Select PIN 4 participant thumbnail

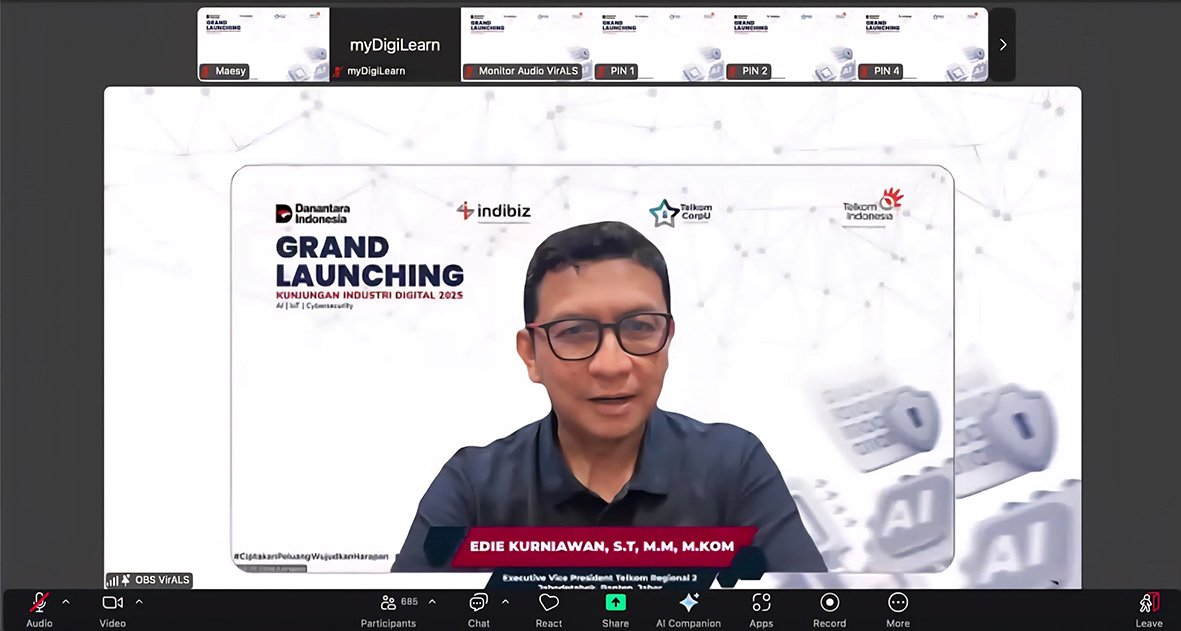click(x=922, y=44)
